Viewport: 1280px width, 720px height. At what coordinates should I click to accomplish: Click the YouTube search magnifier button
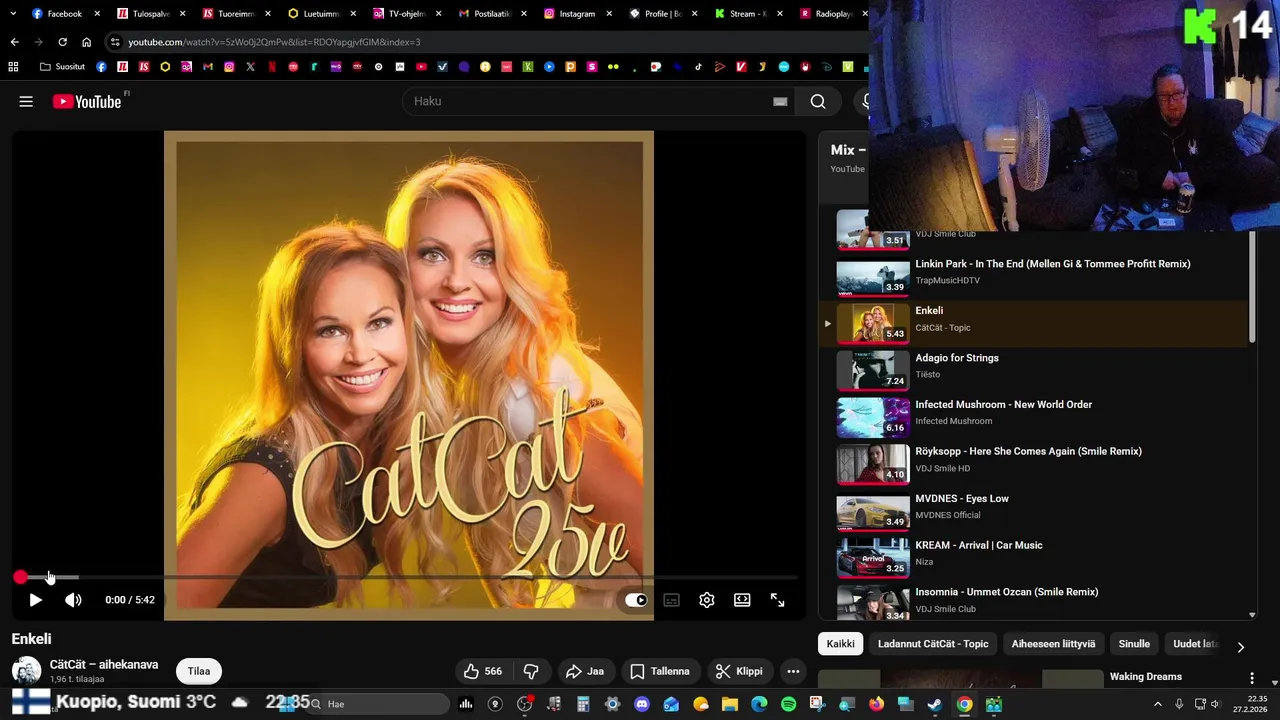point(818,101)
